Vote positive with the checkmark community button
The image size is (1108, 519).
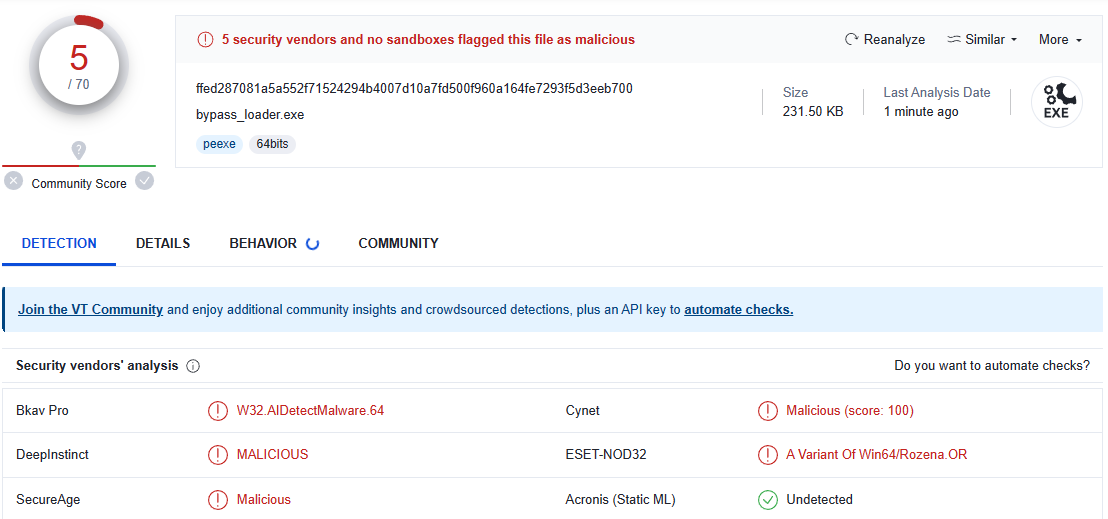point(145,181)
